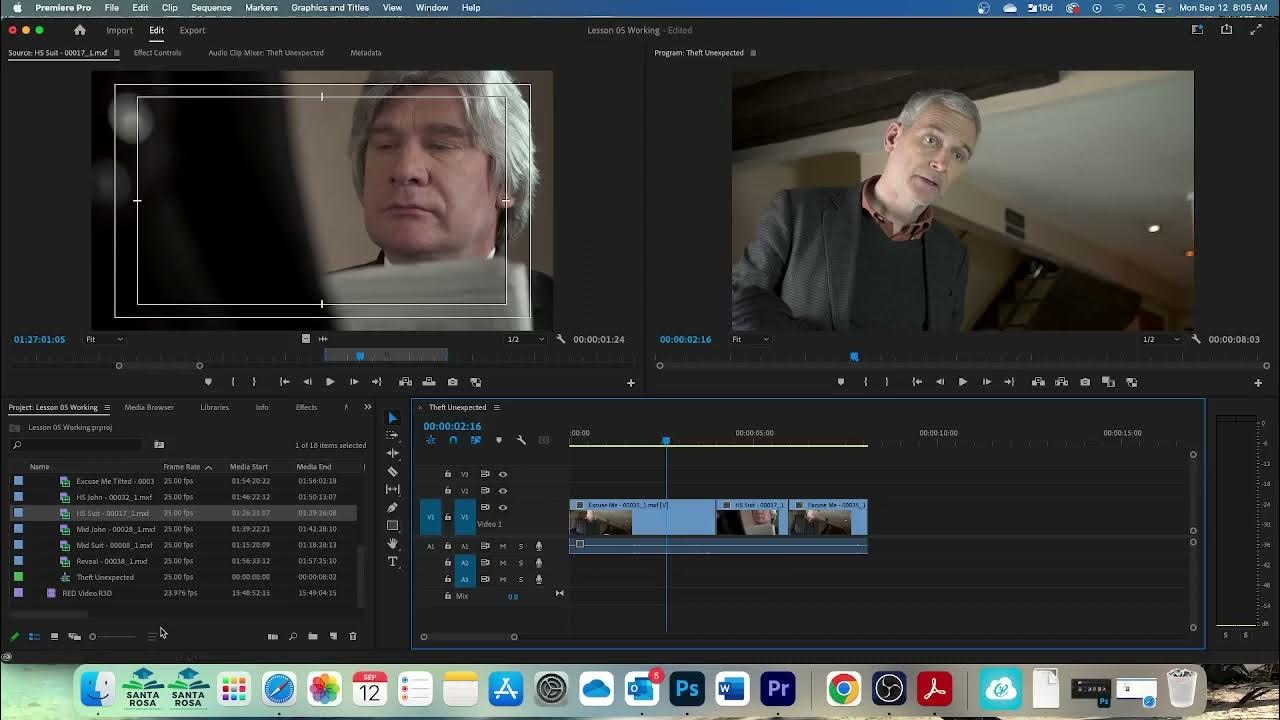
Task: Open Graphics and Titles menu
Action: [x=330, y=7]
